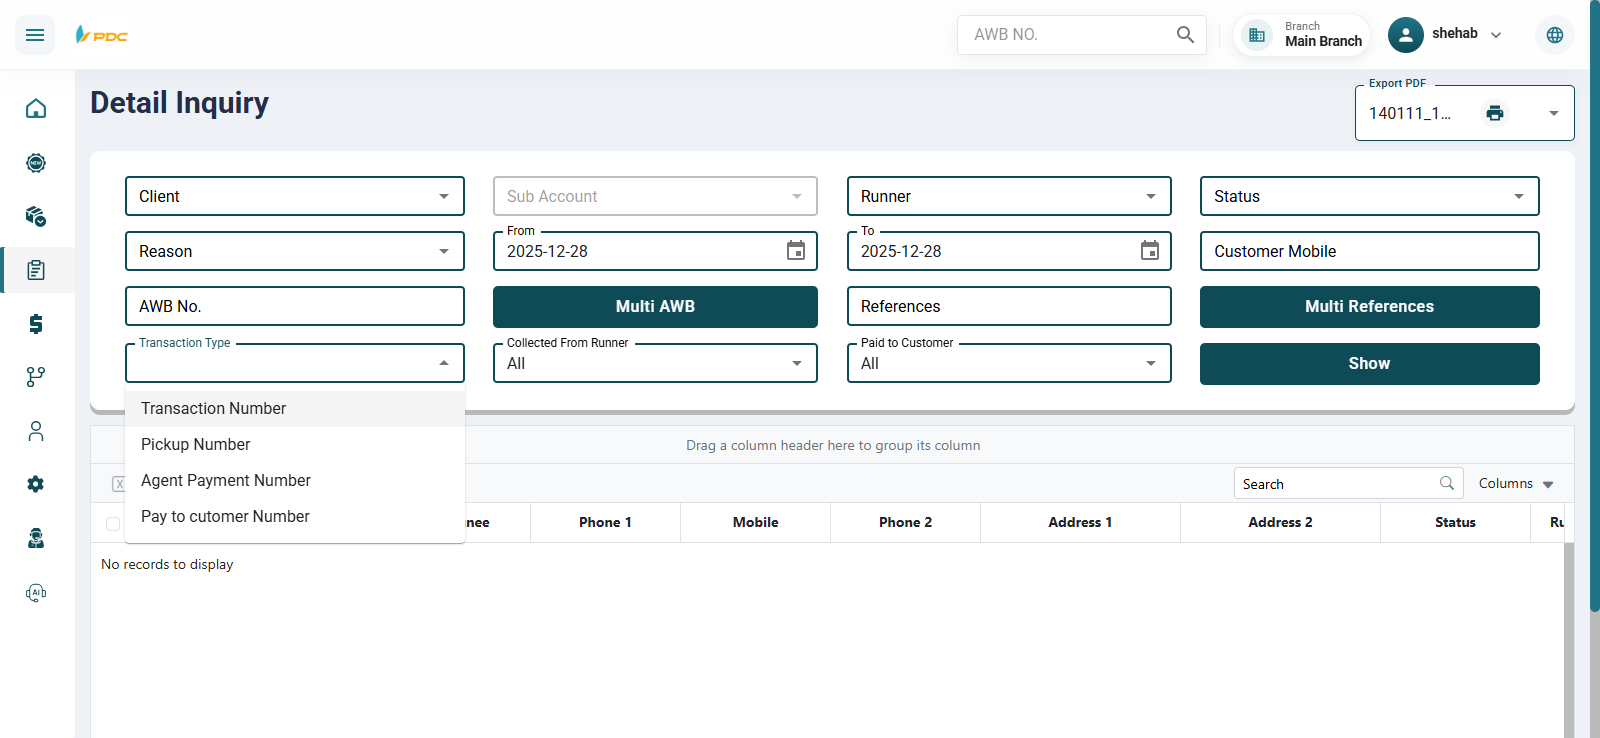
Task: Open the From date calendar icon
Action: click(795, 251)
